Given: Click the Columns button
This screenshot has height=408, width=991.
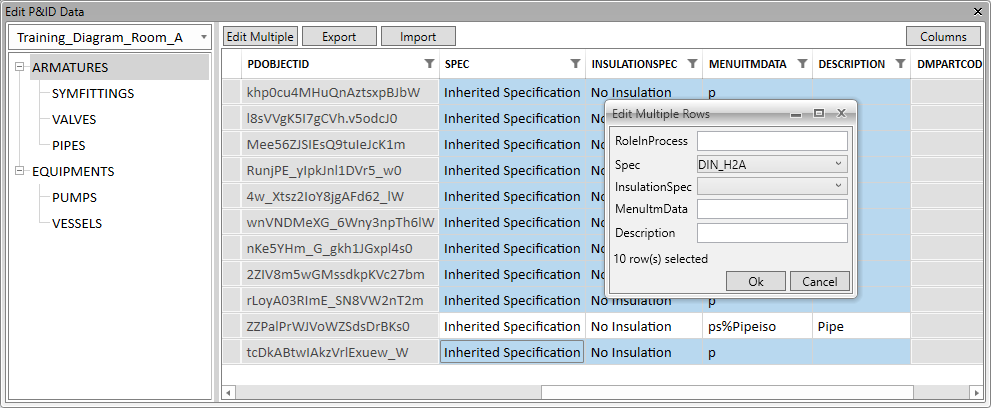Looking at the screenshot, I should point(943,37).
